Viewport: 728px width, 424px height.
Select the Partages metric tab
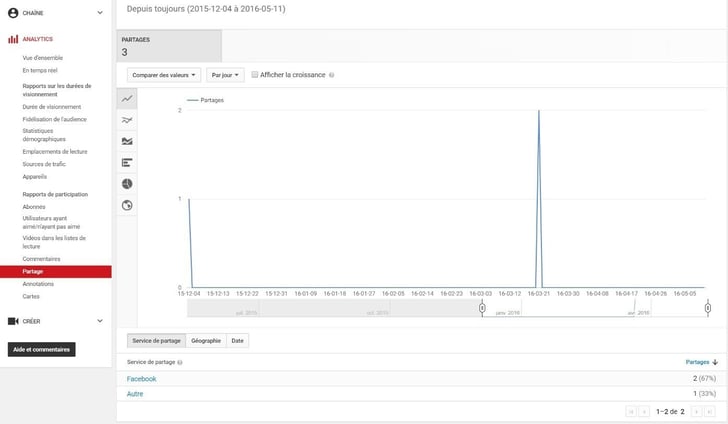169,46
